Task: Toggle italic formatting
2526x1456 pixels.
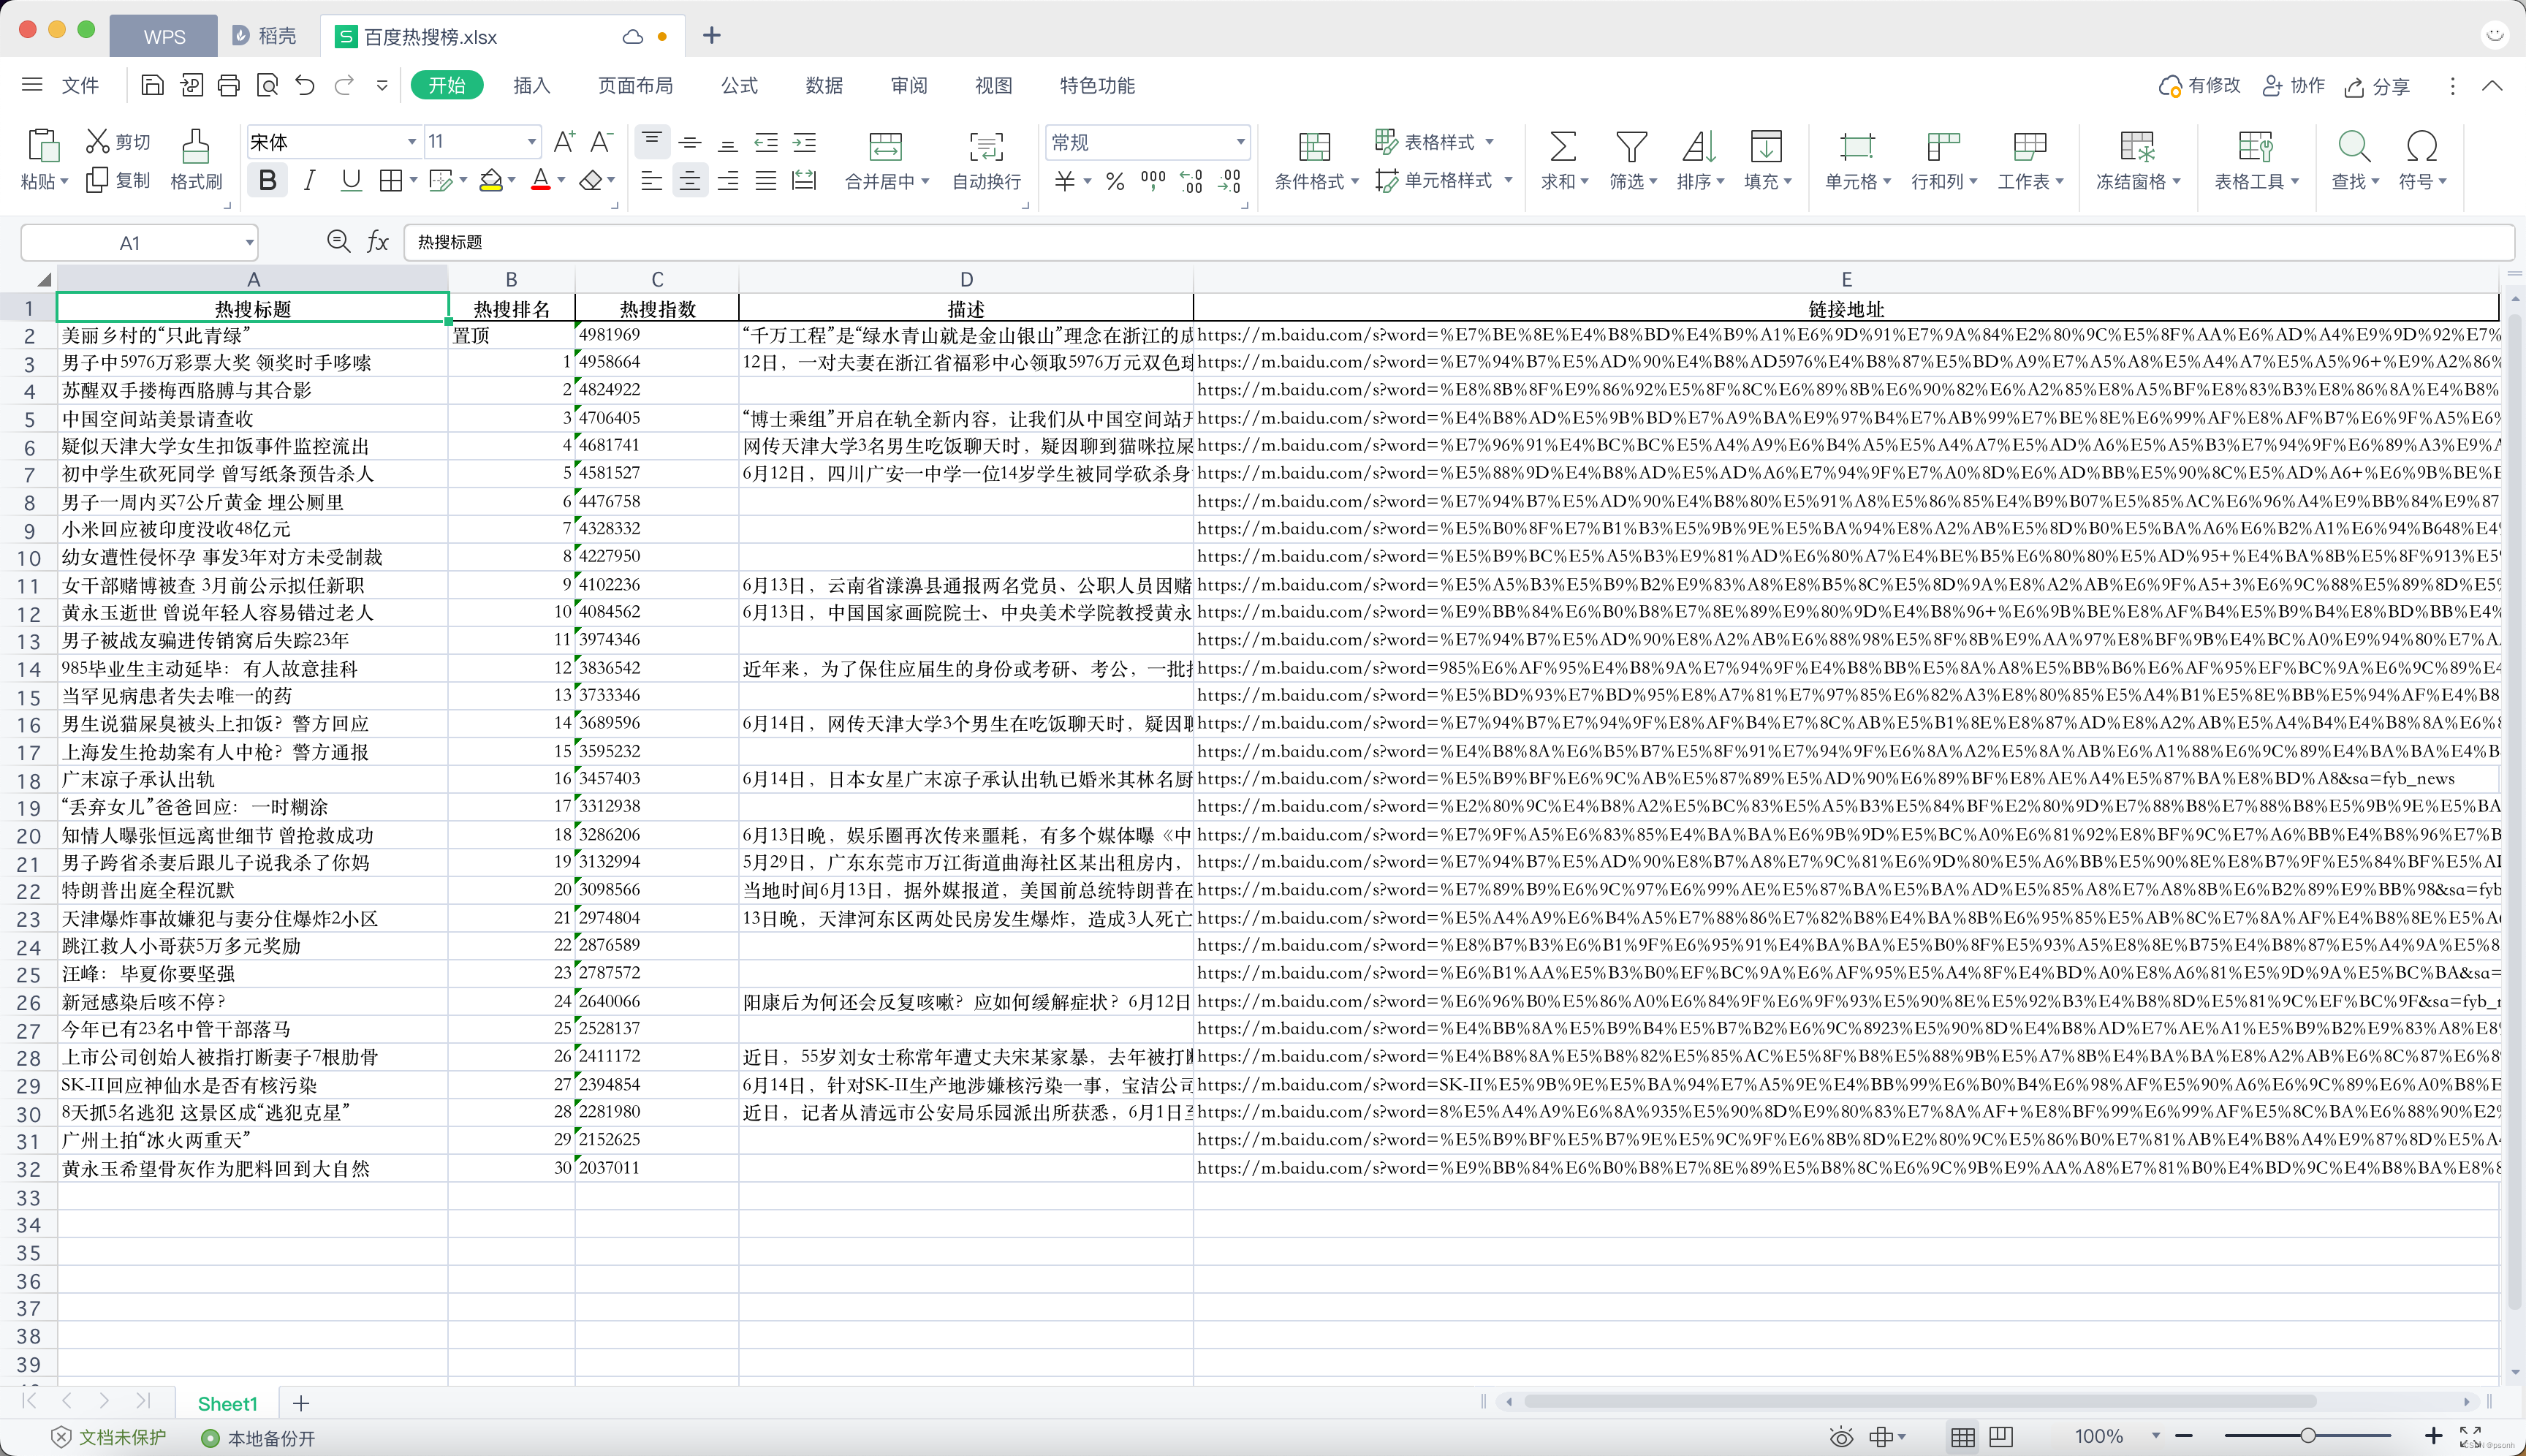Action: pyautogui.click(x=310, y=180)
